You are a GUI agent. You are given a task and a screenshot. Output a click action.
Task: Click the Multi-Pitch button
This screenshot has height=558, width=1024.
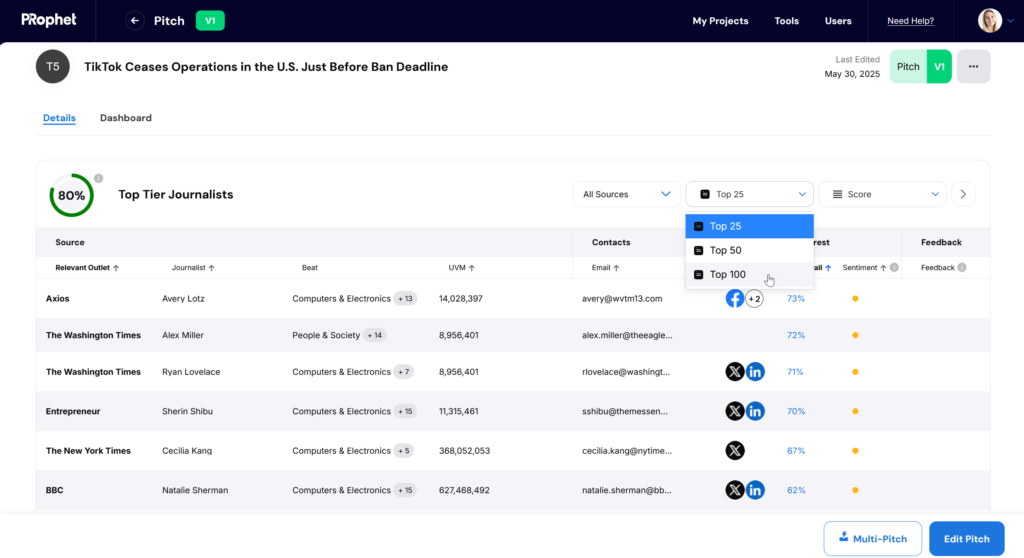872,539
